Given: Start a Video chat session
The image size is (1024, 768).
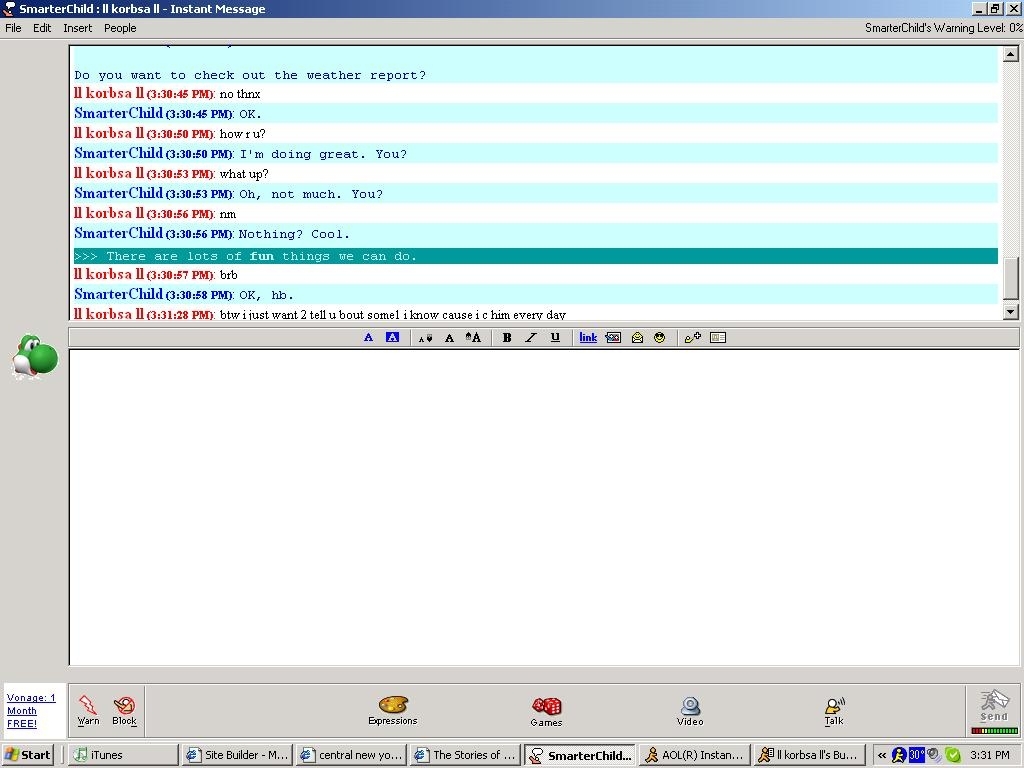Looking at the screenshot, I should tap(690, 711).
